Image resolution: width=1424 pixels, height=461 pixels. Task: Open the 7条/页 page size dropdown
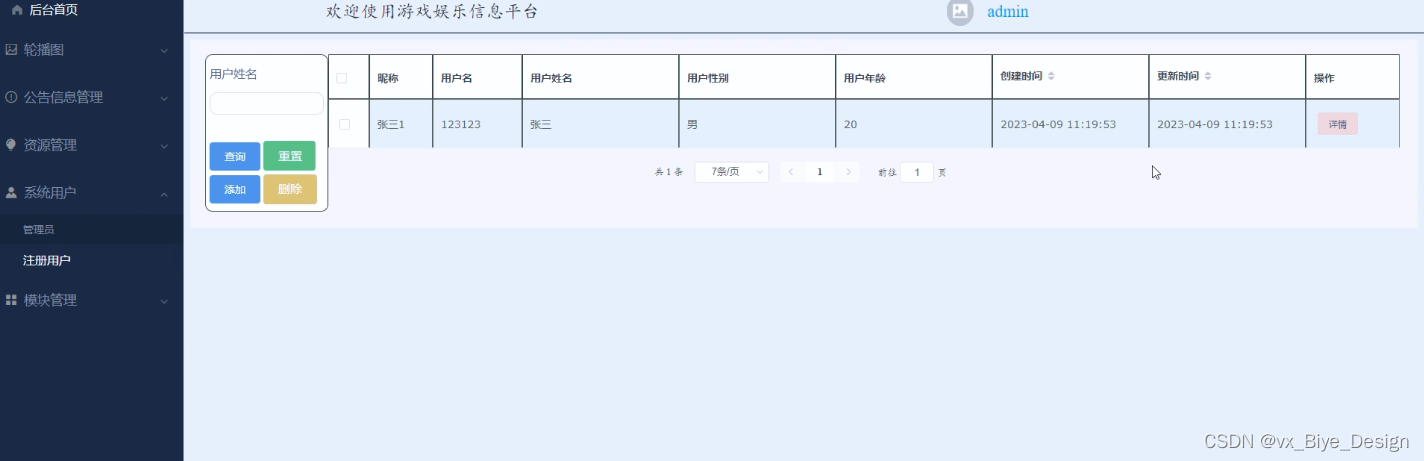(732, 172)
